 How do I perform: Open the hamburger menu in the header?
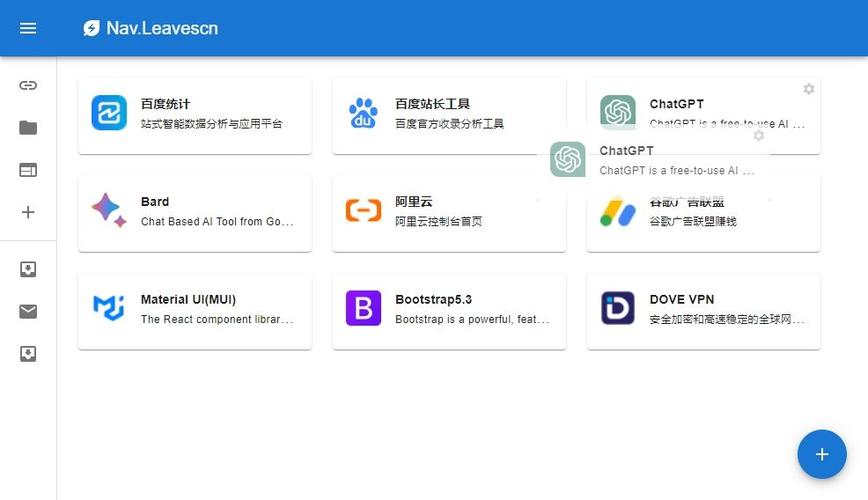pos(28,28)
